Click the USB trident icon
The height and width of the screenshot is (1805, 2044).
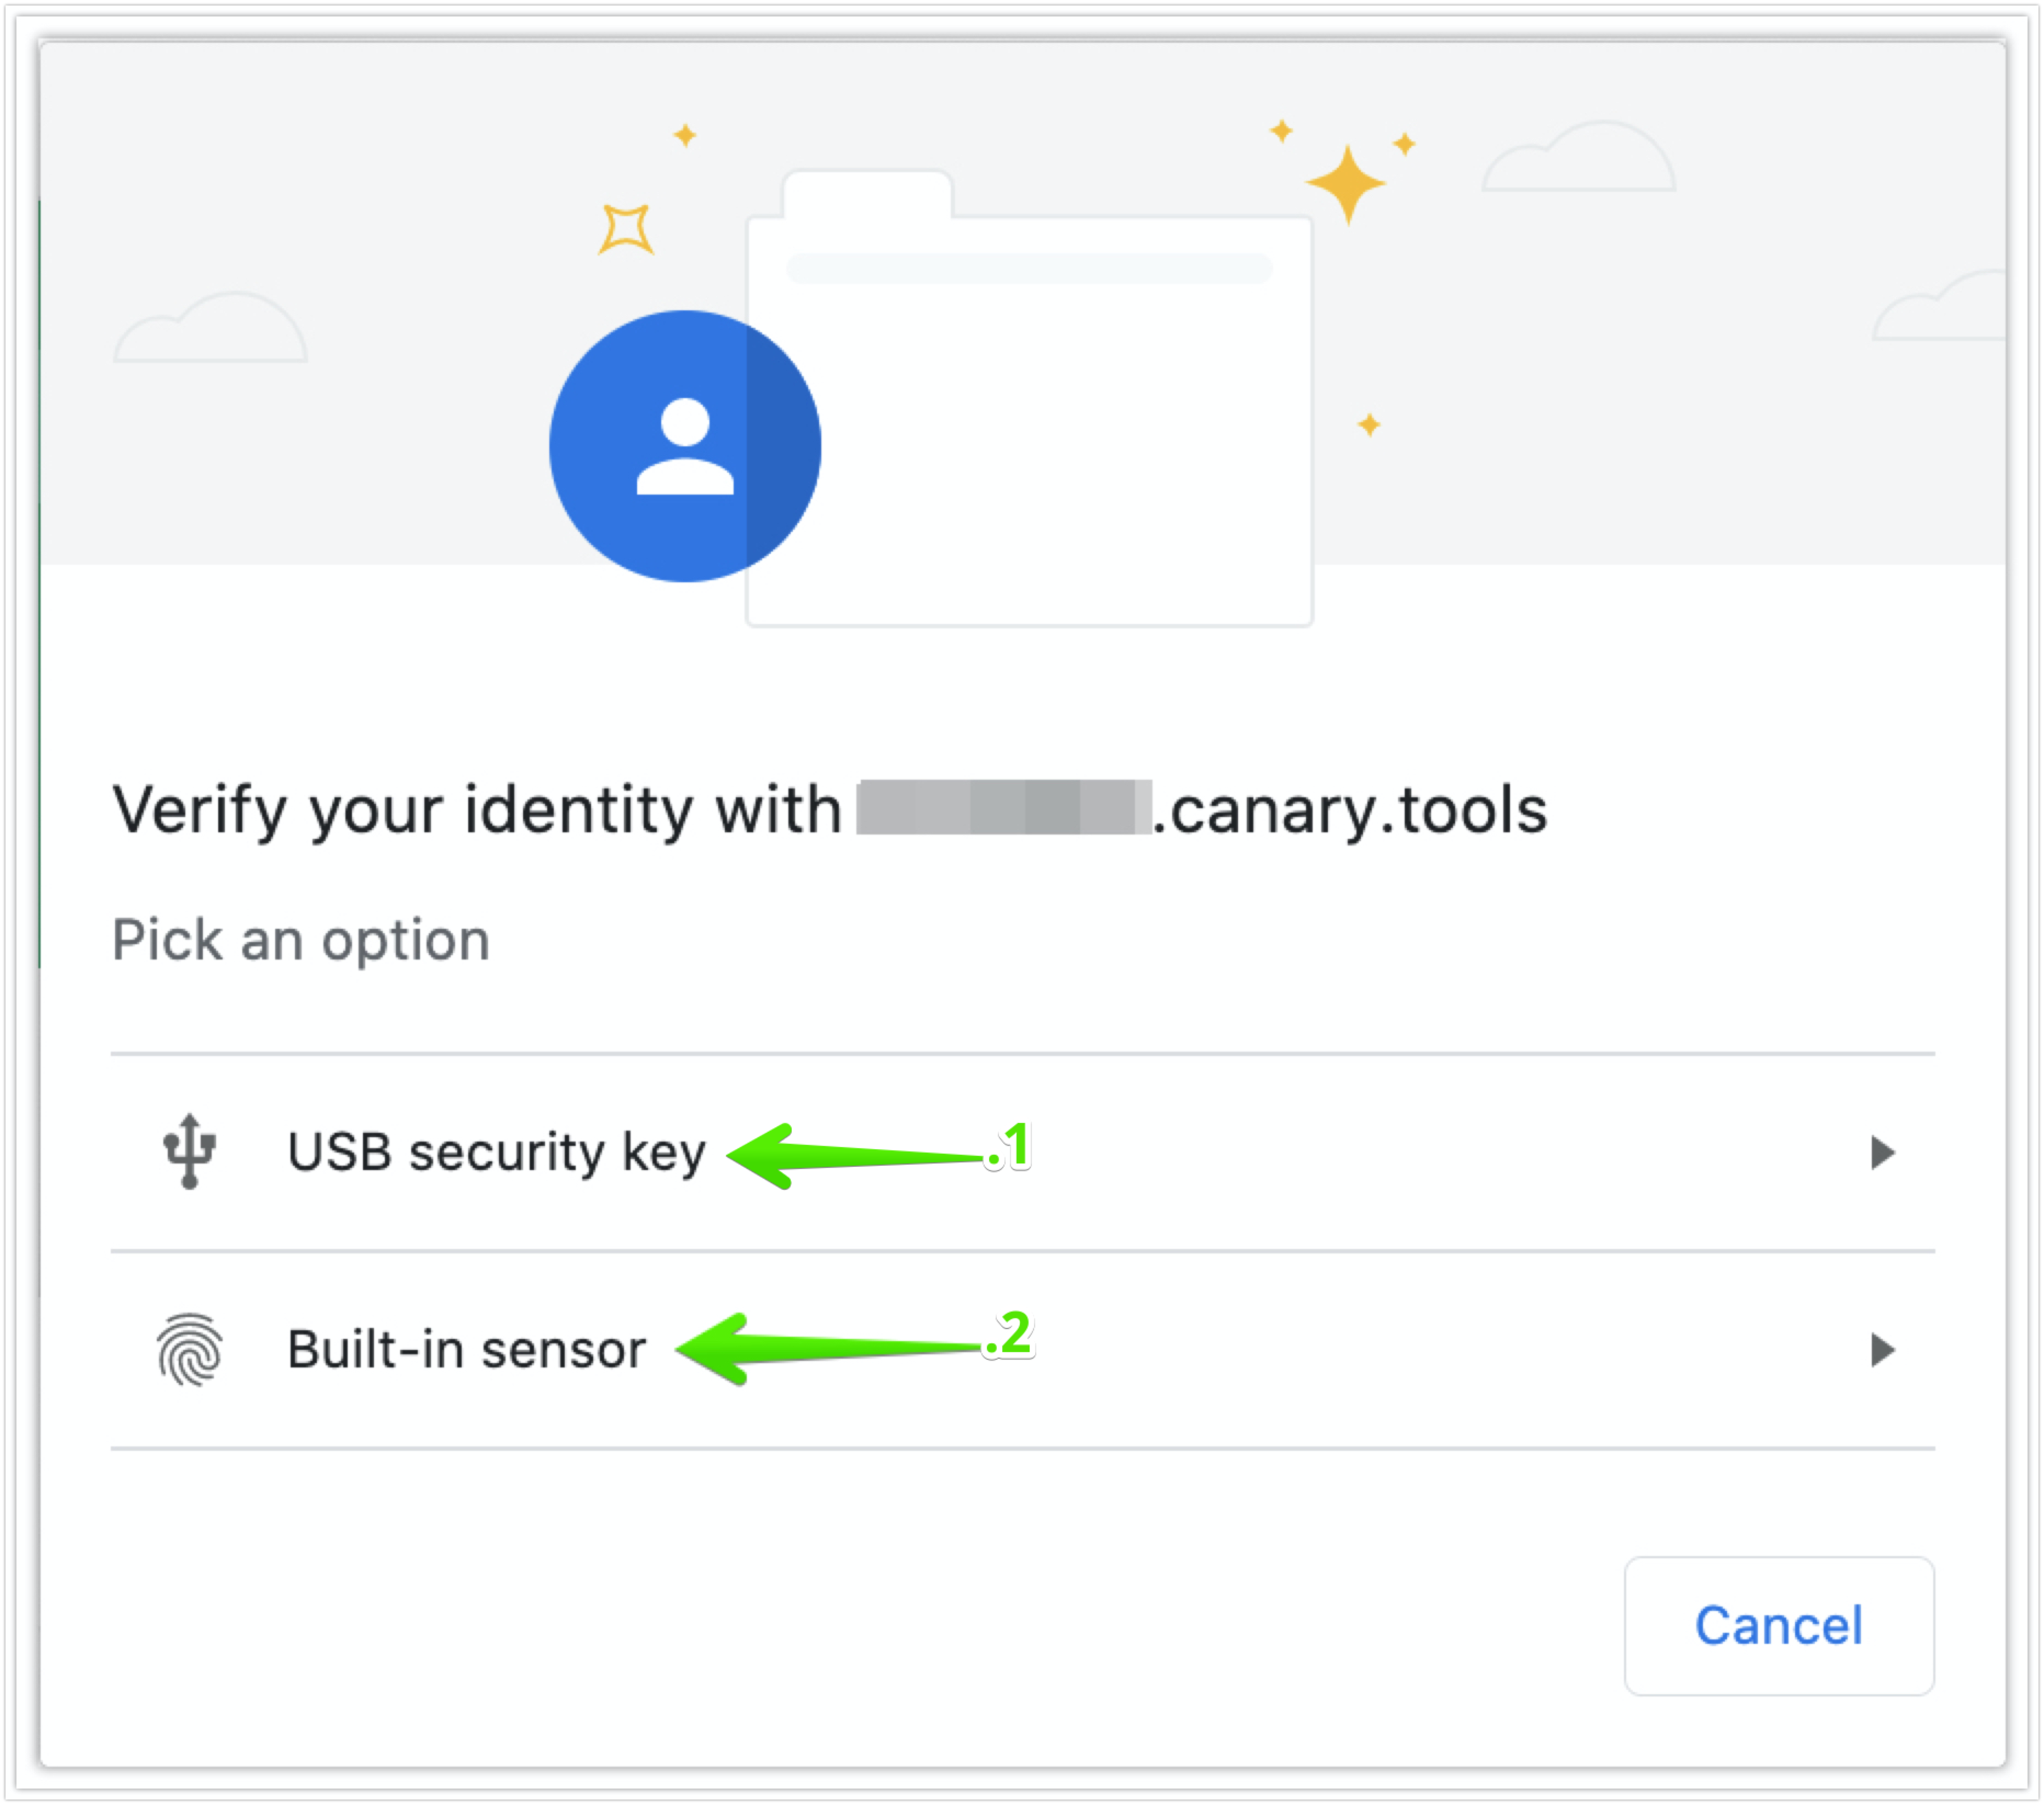pyautogui.click(x=189, y=1151)
